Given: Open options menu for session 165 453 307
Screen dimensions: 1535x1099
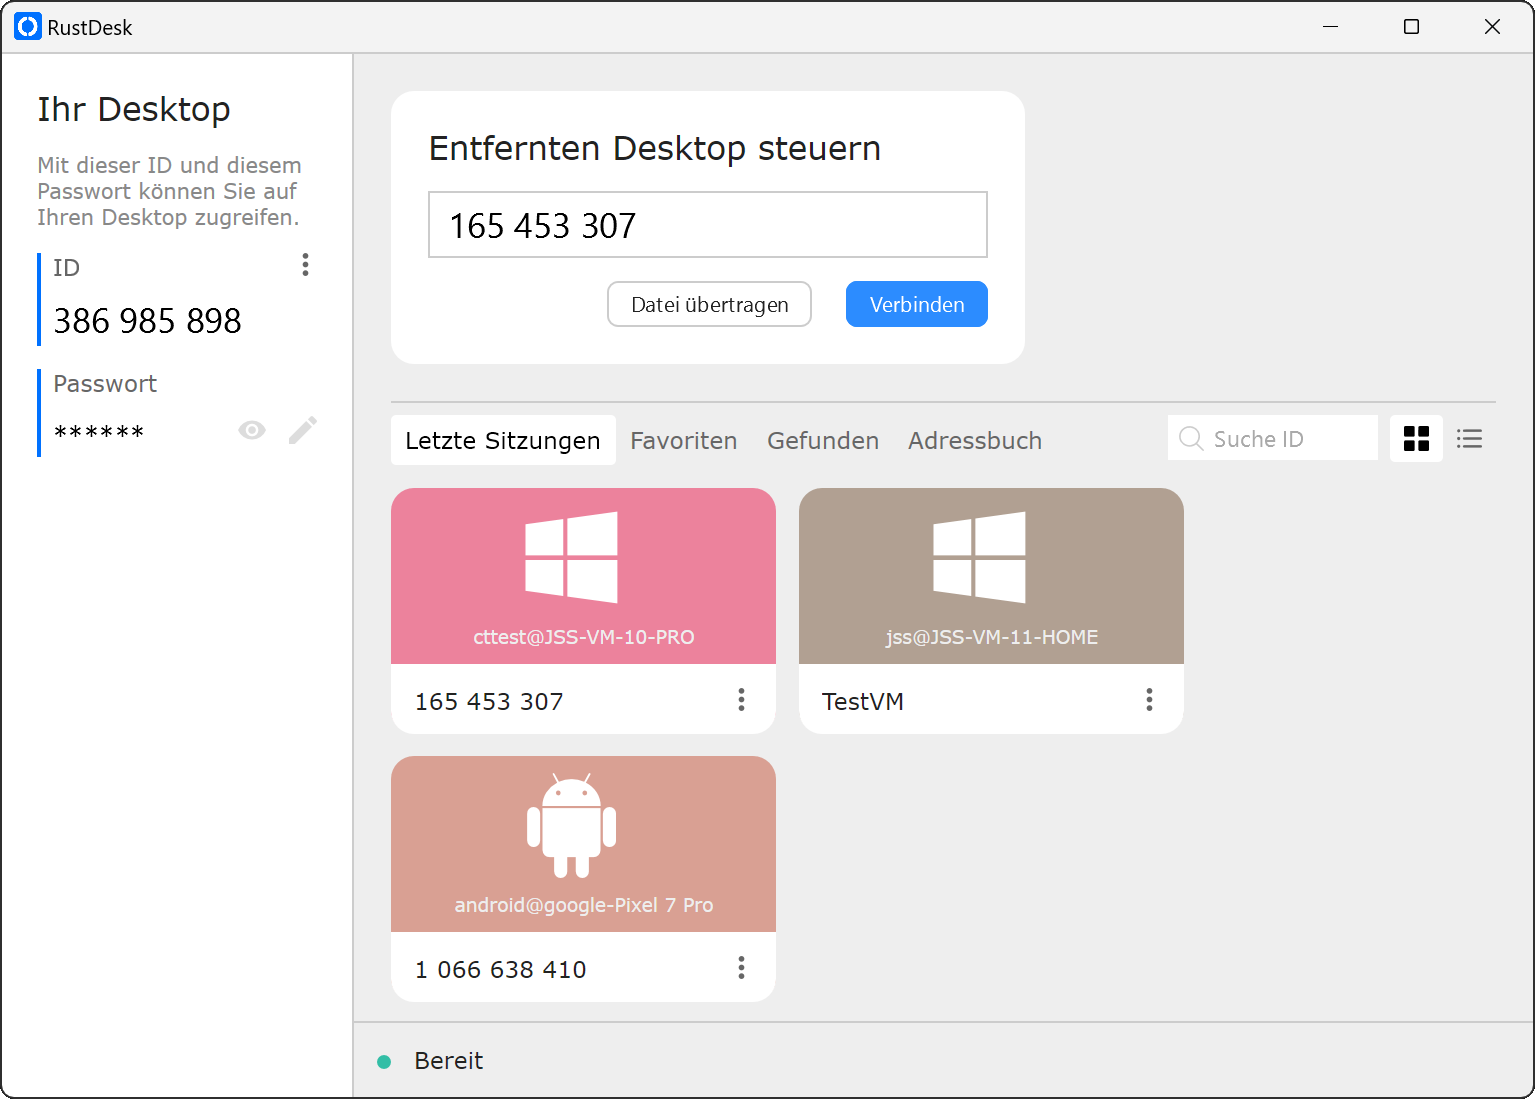Looking at the screenshot, I should (x=741, y=700).
